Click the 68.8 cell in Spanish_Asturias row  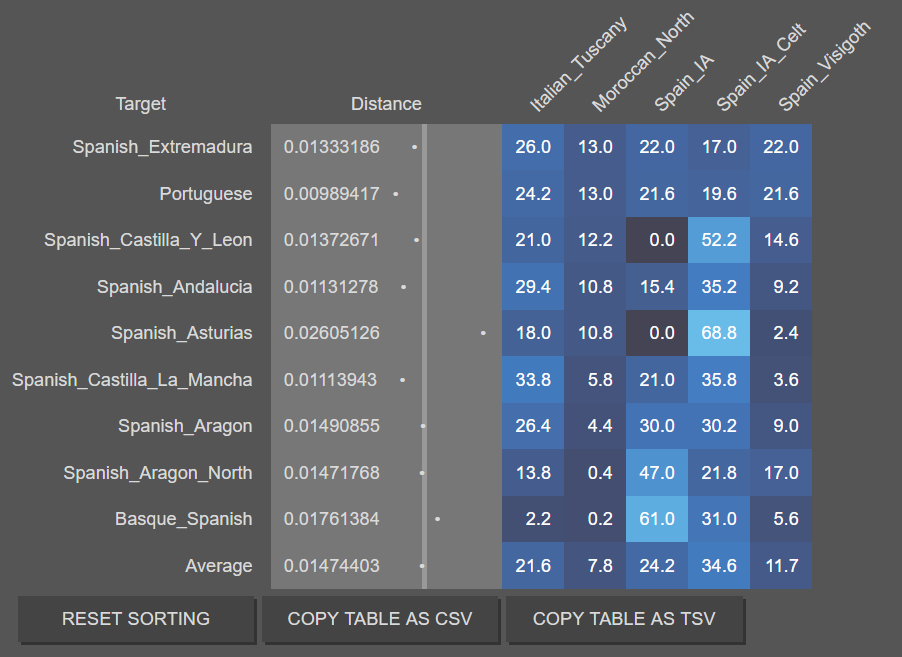[x=719, y=333]
